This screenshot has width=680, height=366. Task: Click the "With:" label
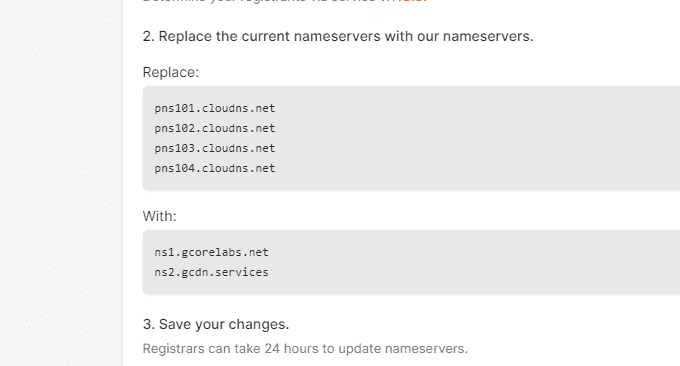[160, 216]
